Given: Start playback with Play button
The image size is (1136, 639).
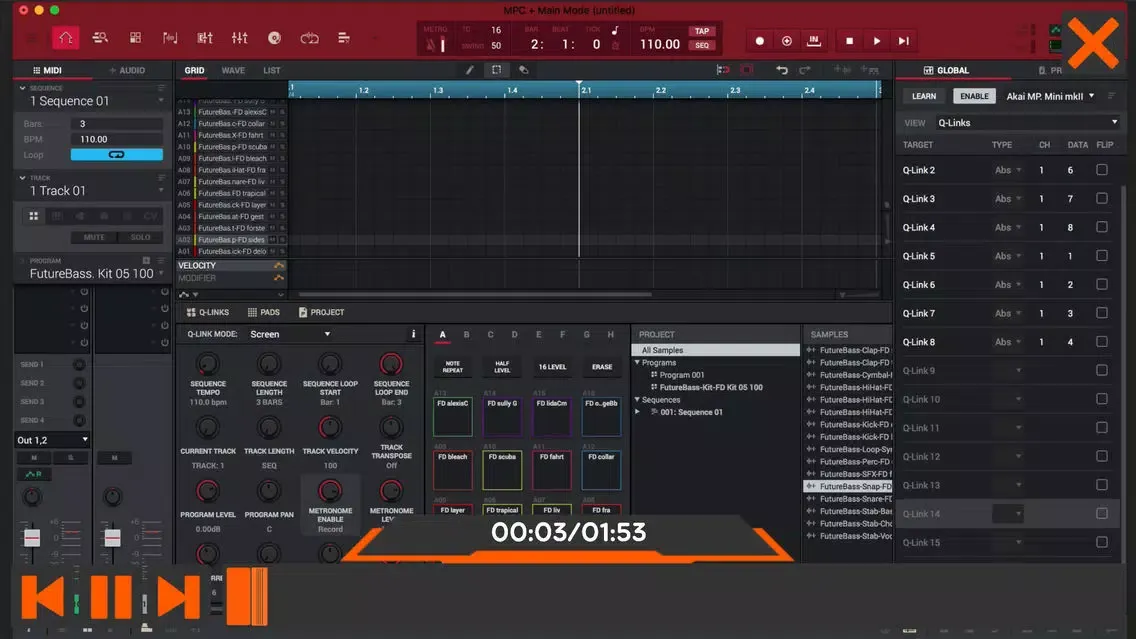Looking at the screenshot, I should (x=877, y=41).
